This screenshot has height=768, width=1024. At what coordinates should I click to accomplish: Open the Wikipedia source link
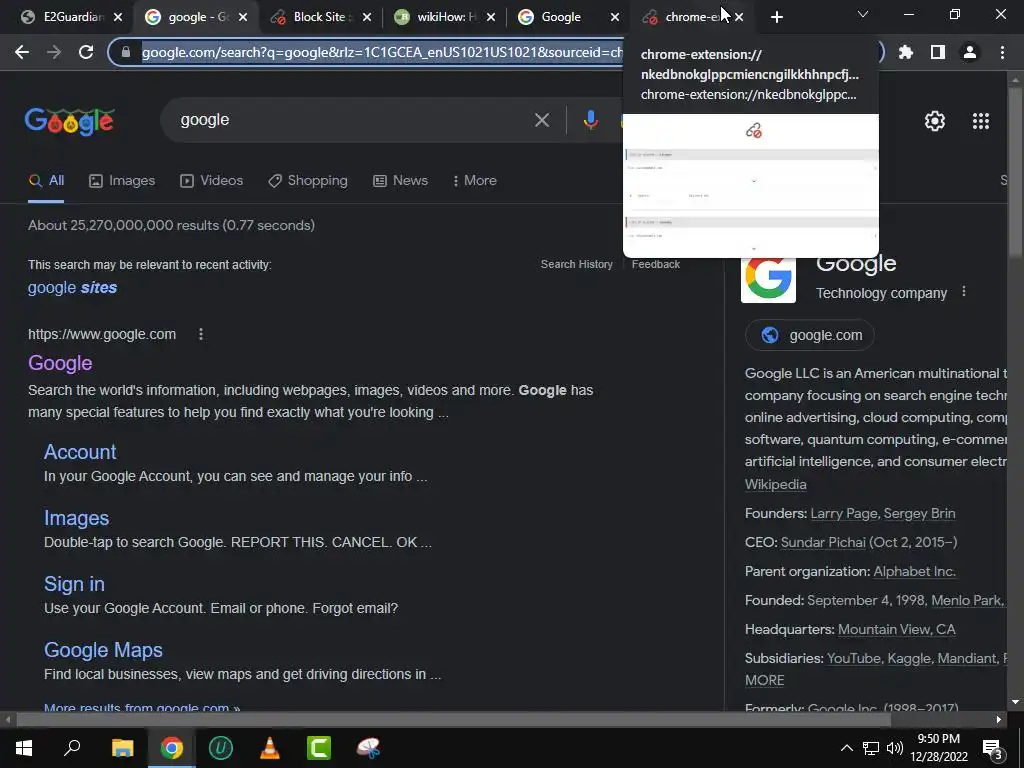click(x=776, y=485)
